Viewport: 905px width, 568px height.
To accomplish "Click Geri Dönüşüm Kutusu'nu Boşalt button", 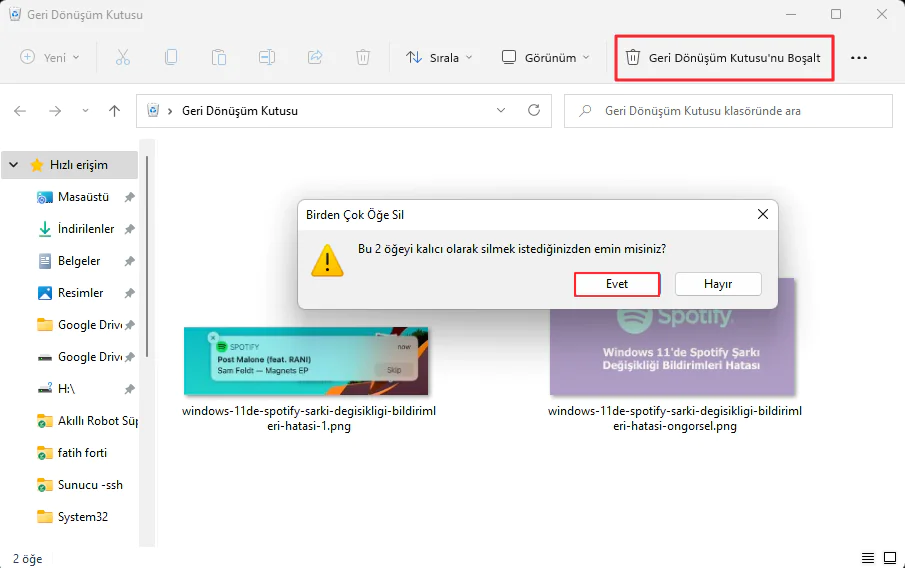I will (x=724, y=58).
